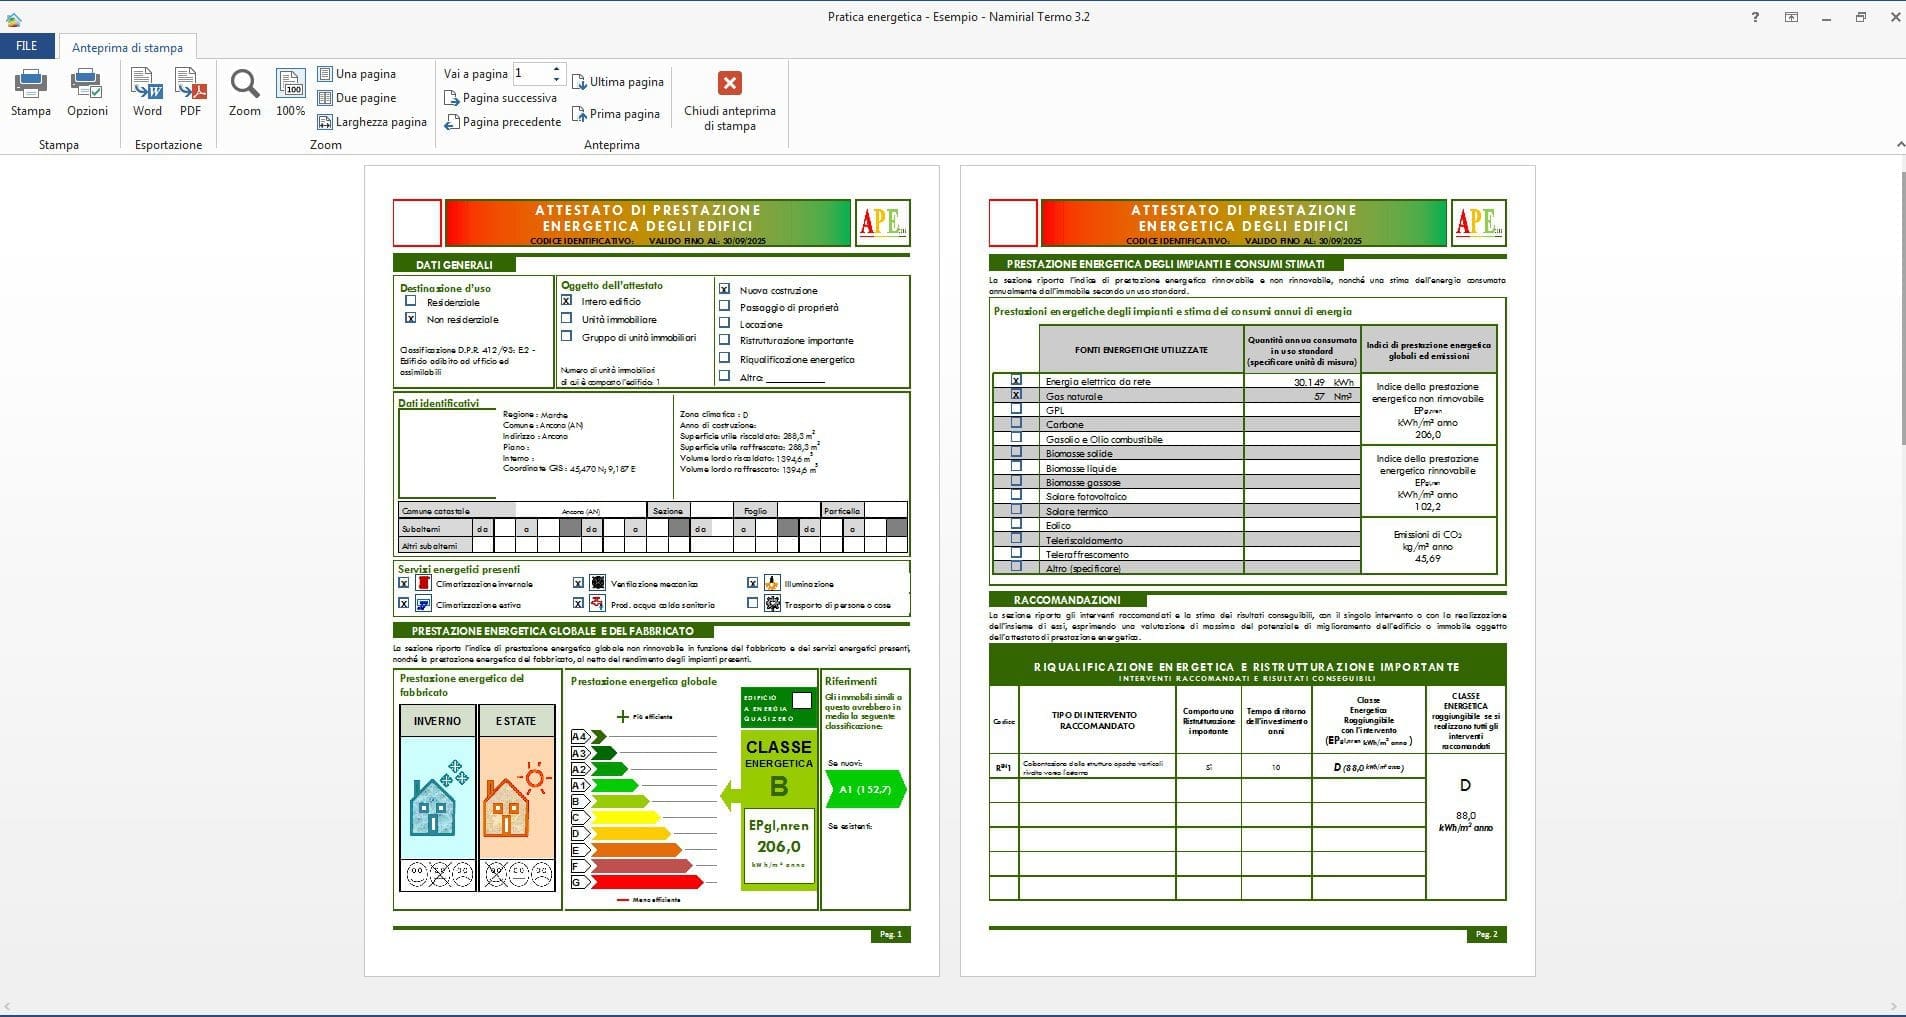Click the Intero edificio checkbox
The height and width of the screenshot is (1017, 1906).
click(x=567, y=300)
